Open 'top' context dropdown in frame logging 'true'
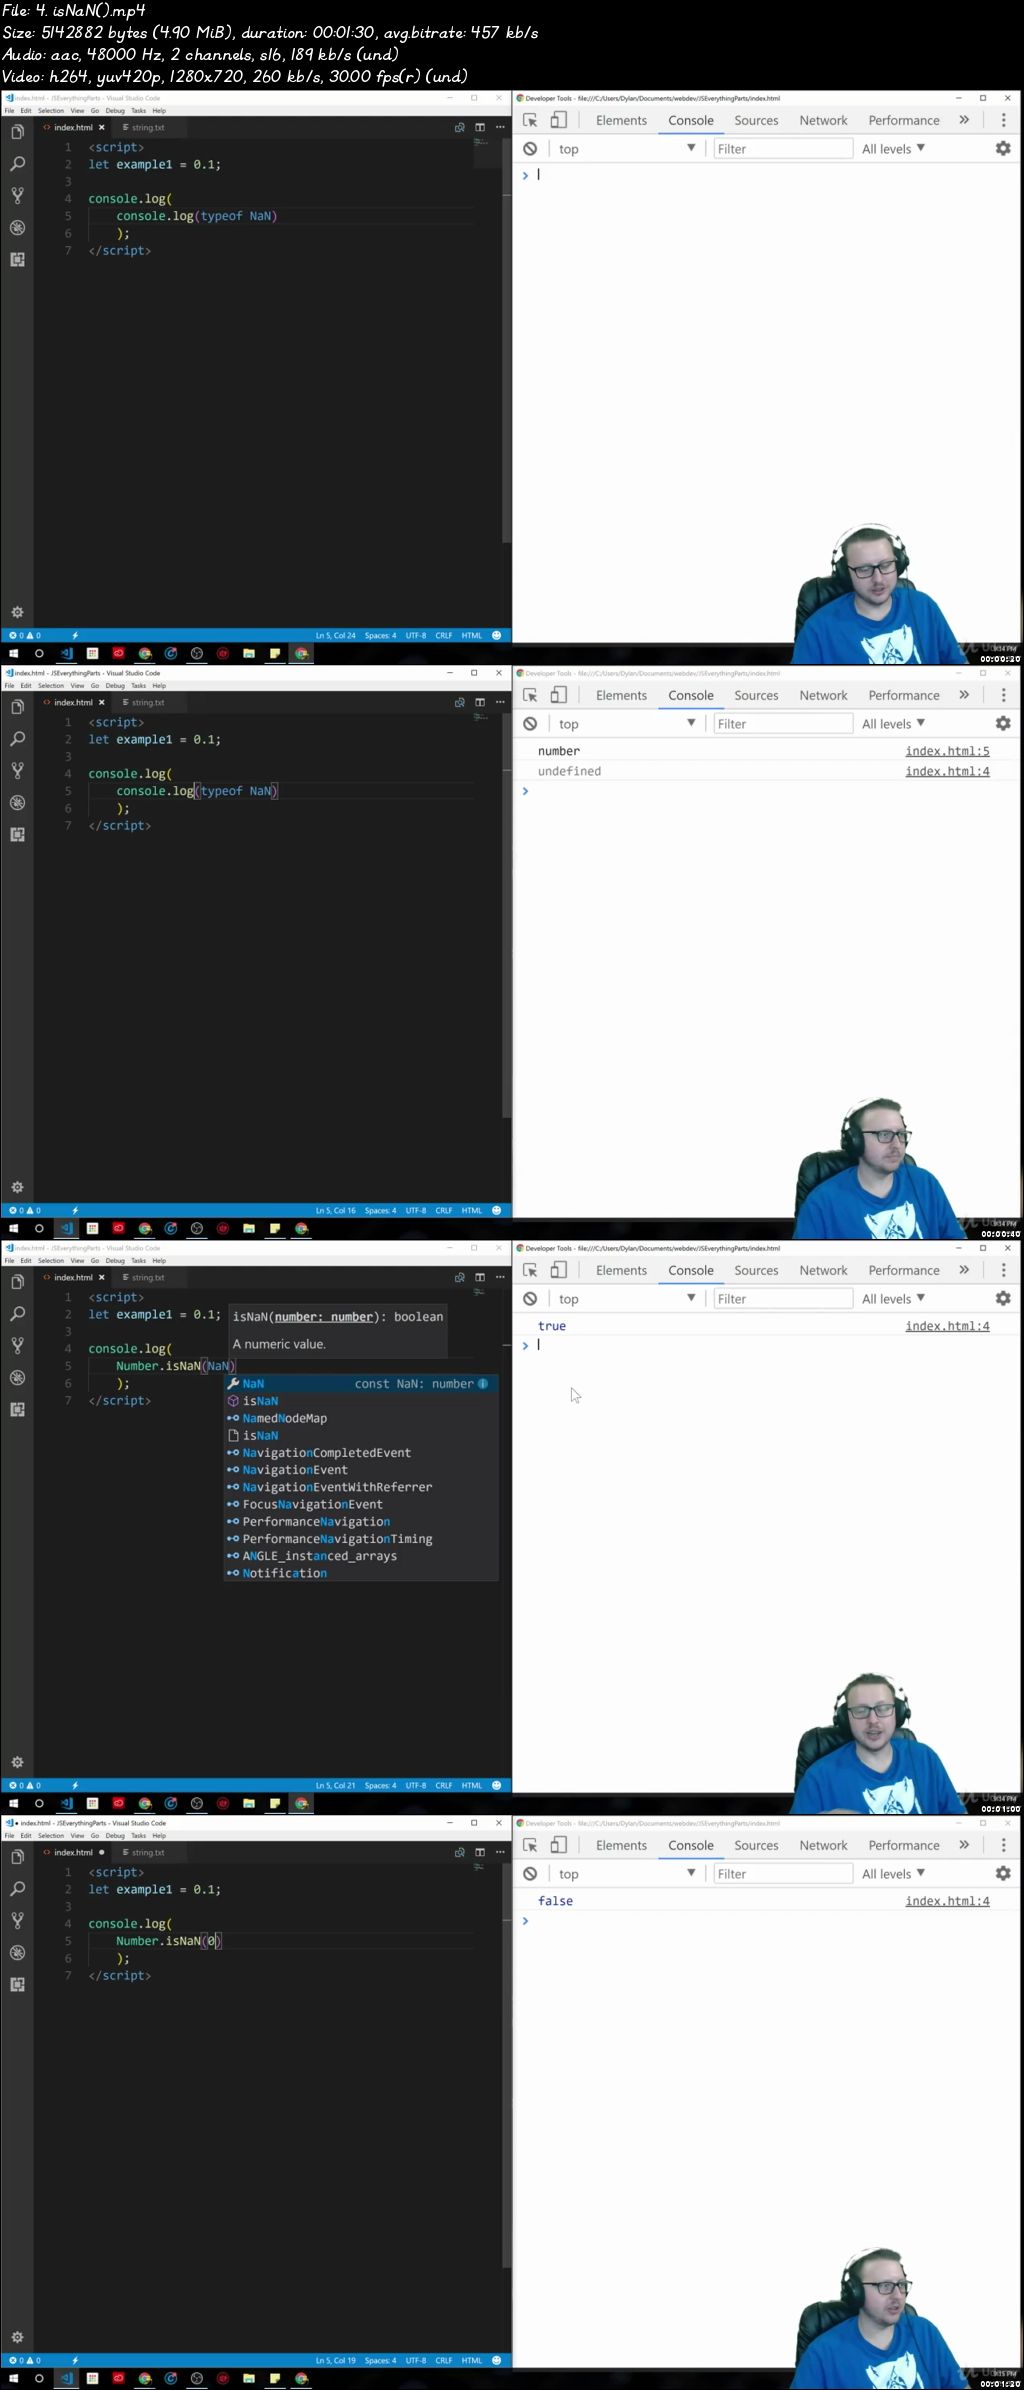 pos(626,1299)
